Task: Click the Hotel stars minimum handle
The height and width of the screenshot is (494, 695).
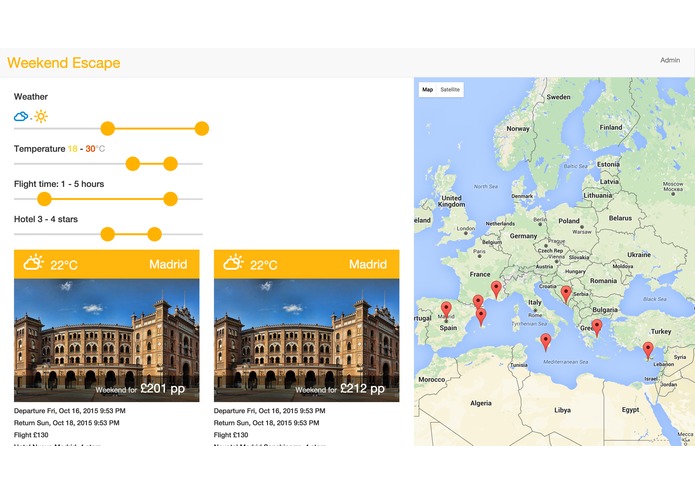Action: [x=108, y=234]
